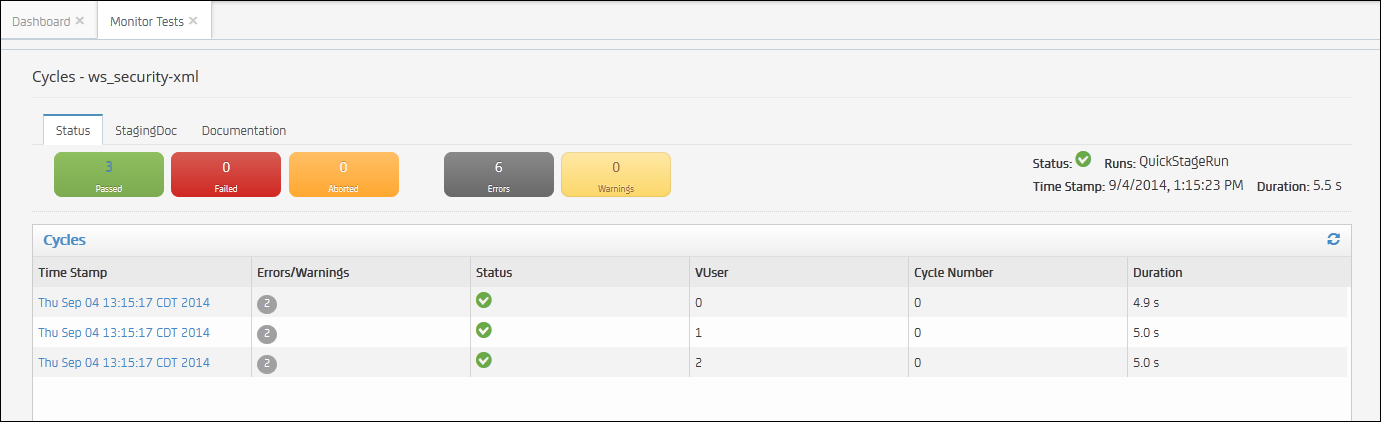The width and height of the screenshot is (1381, 422).
Task: Refresh the Cycles table
Action: click(x=1333, y=239)
